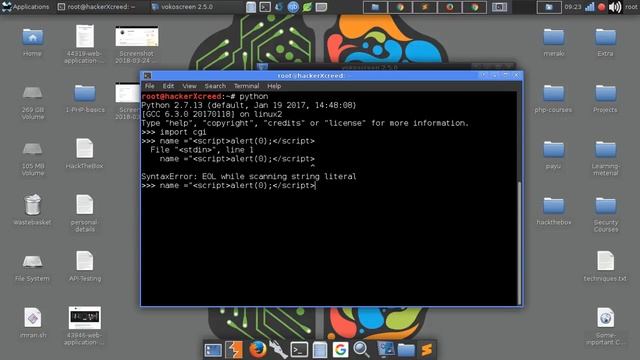Open magnifier search icon in dock
This screenshot has height=360, width=640.
coord(361,350)
